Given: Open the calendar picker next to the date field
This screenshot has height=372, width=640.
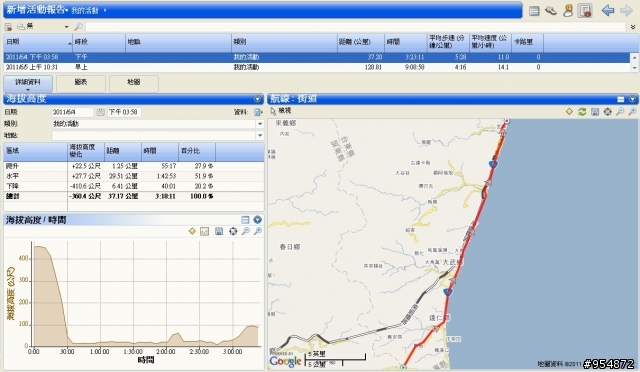Looking at the screenshot, I should [100, 112].
